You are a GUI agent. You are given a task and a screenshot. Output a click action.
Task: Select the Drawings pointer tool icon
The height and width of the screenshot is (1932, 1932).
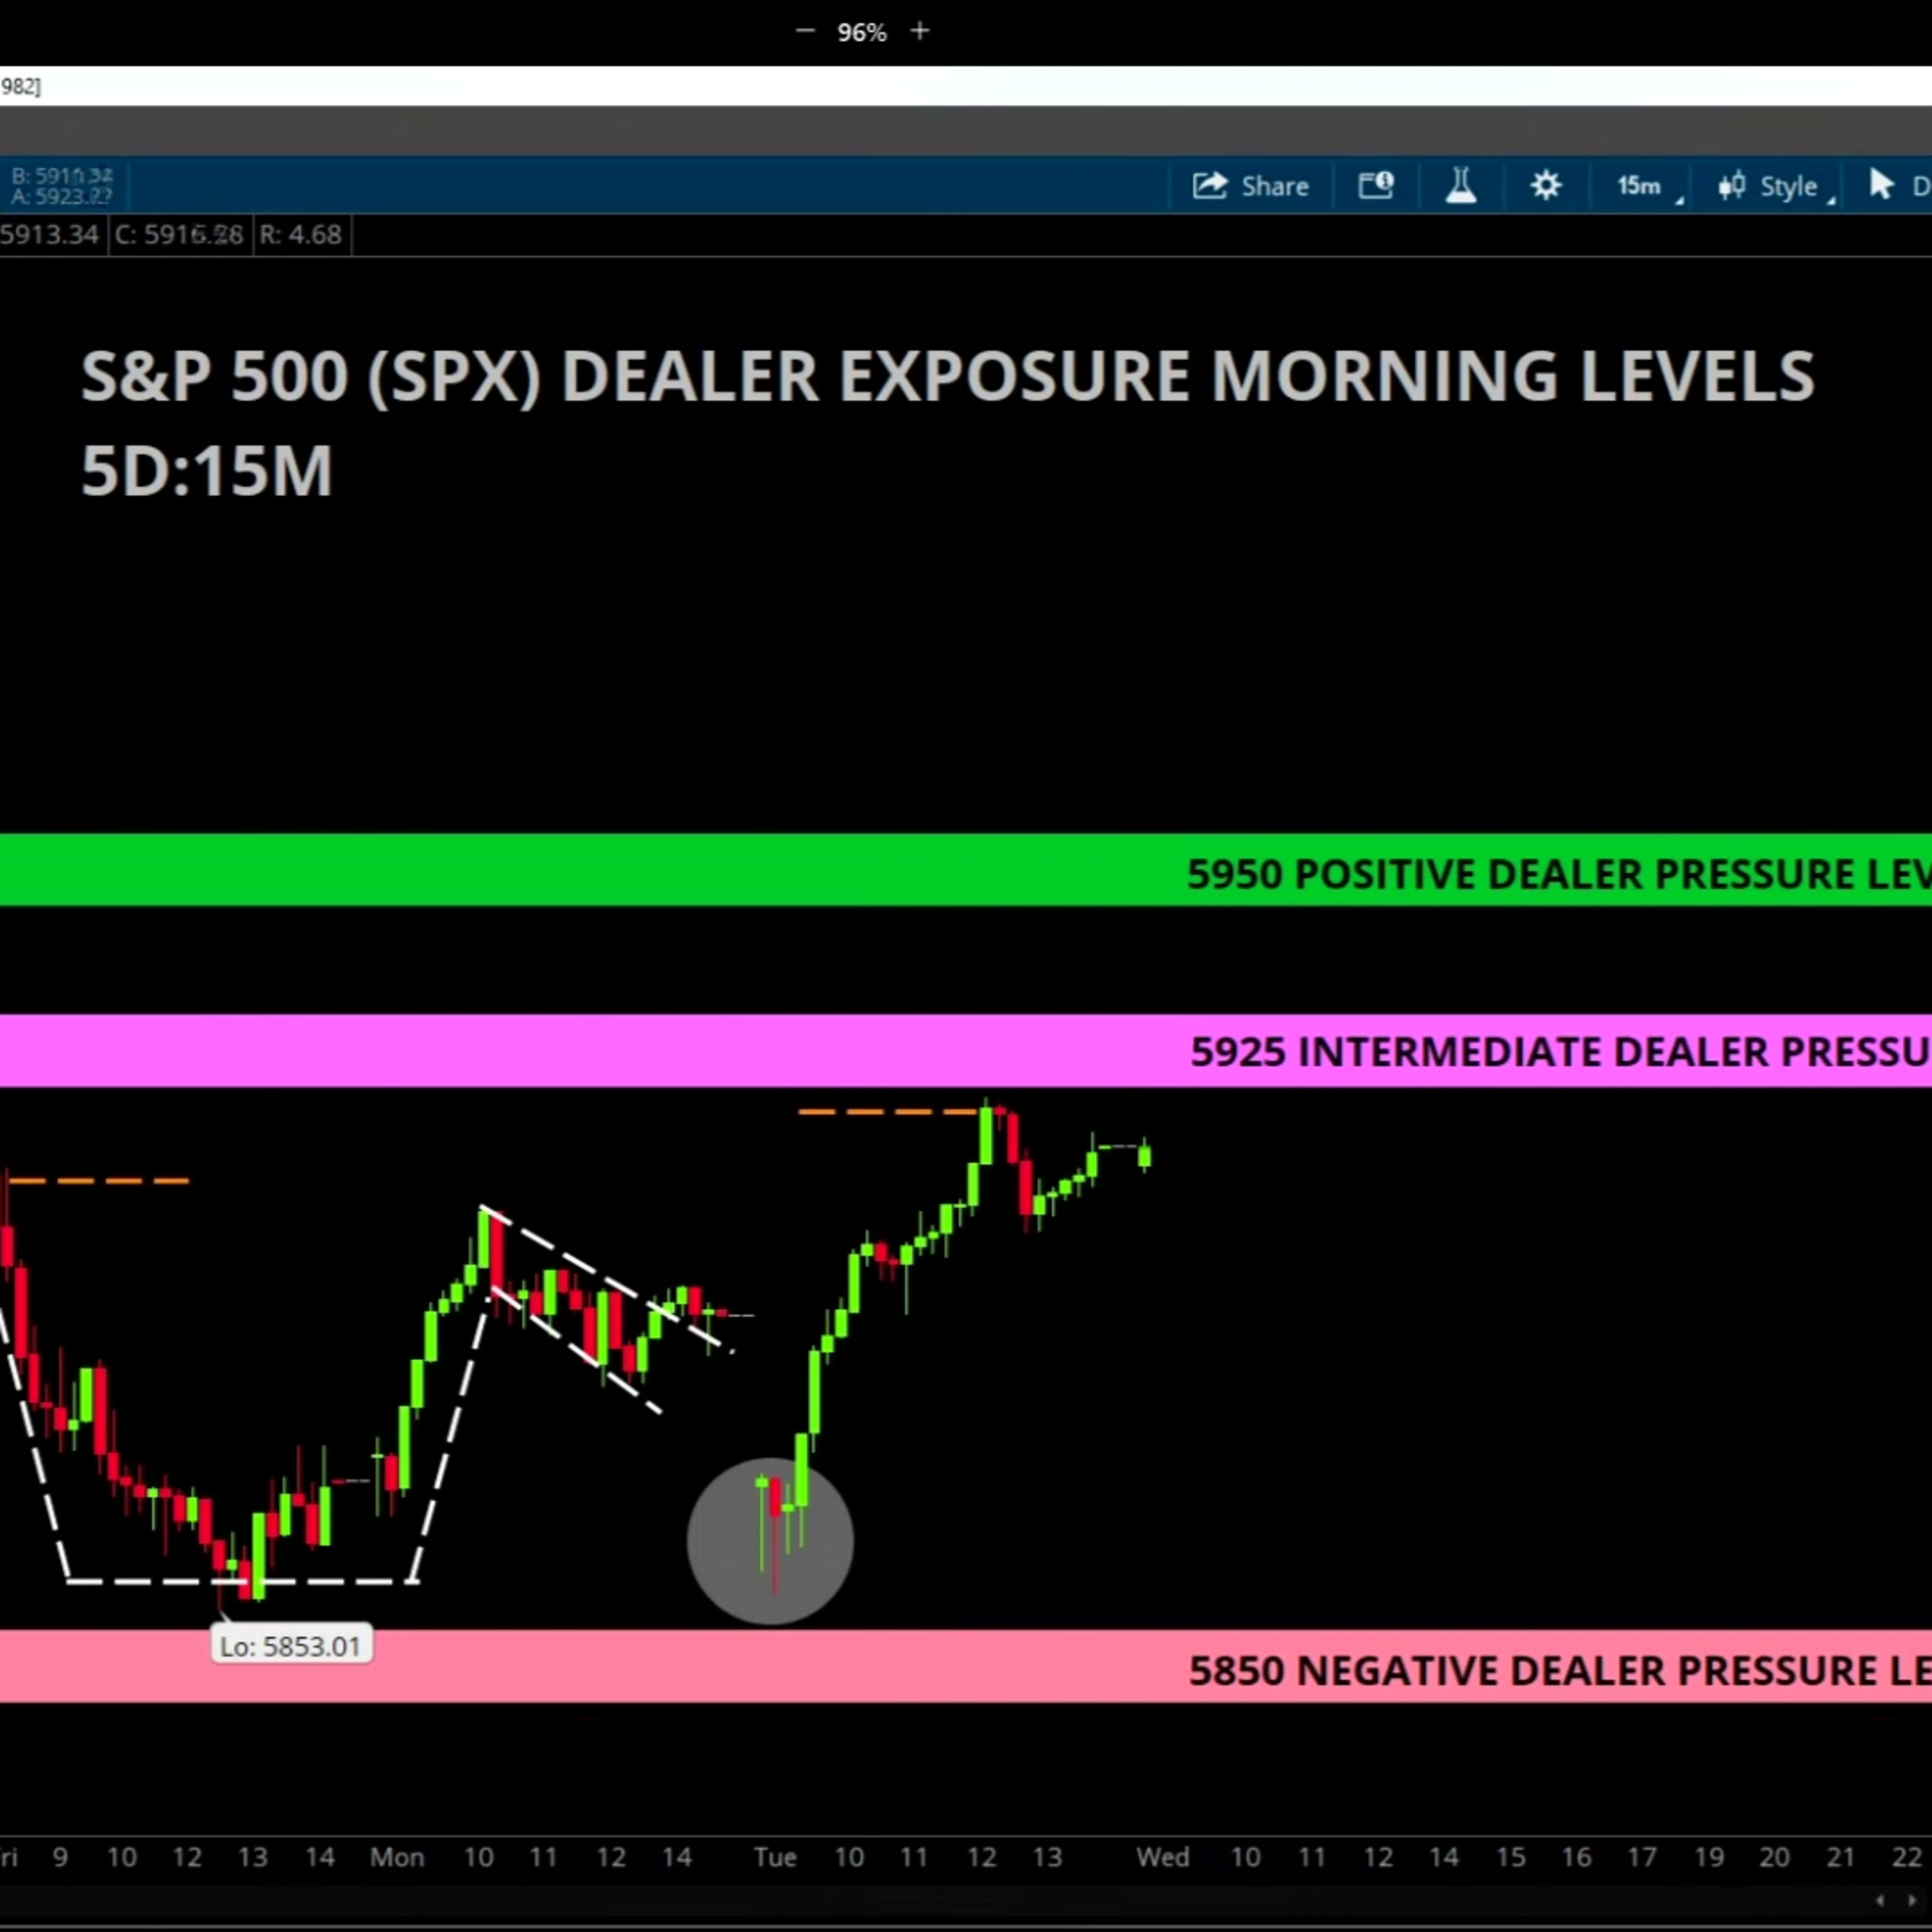coord(1881,185)
